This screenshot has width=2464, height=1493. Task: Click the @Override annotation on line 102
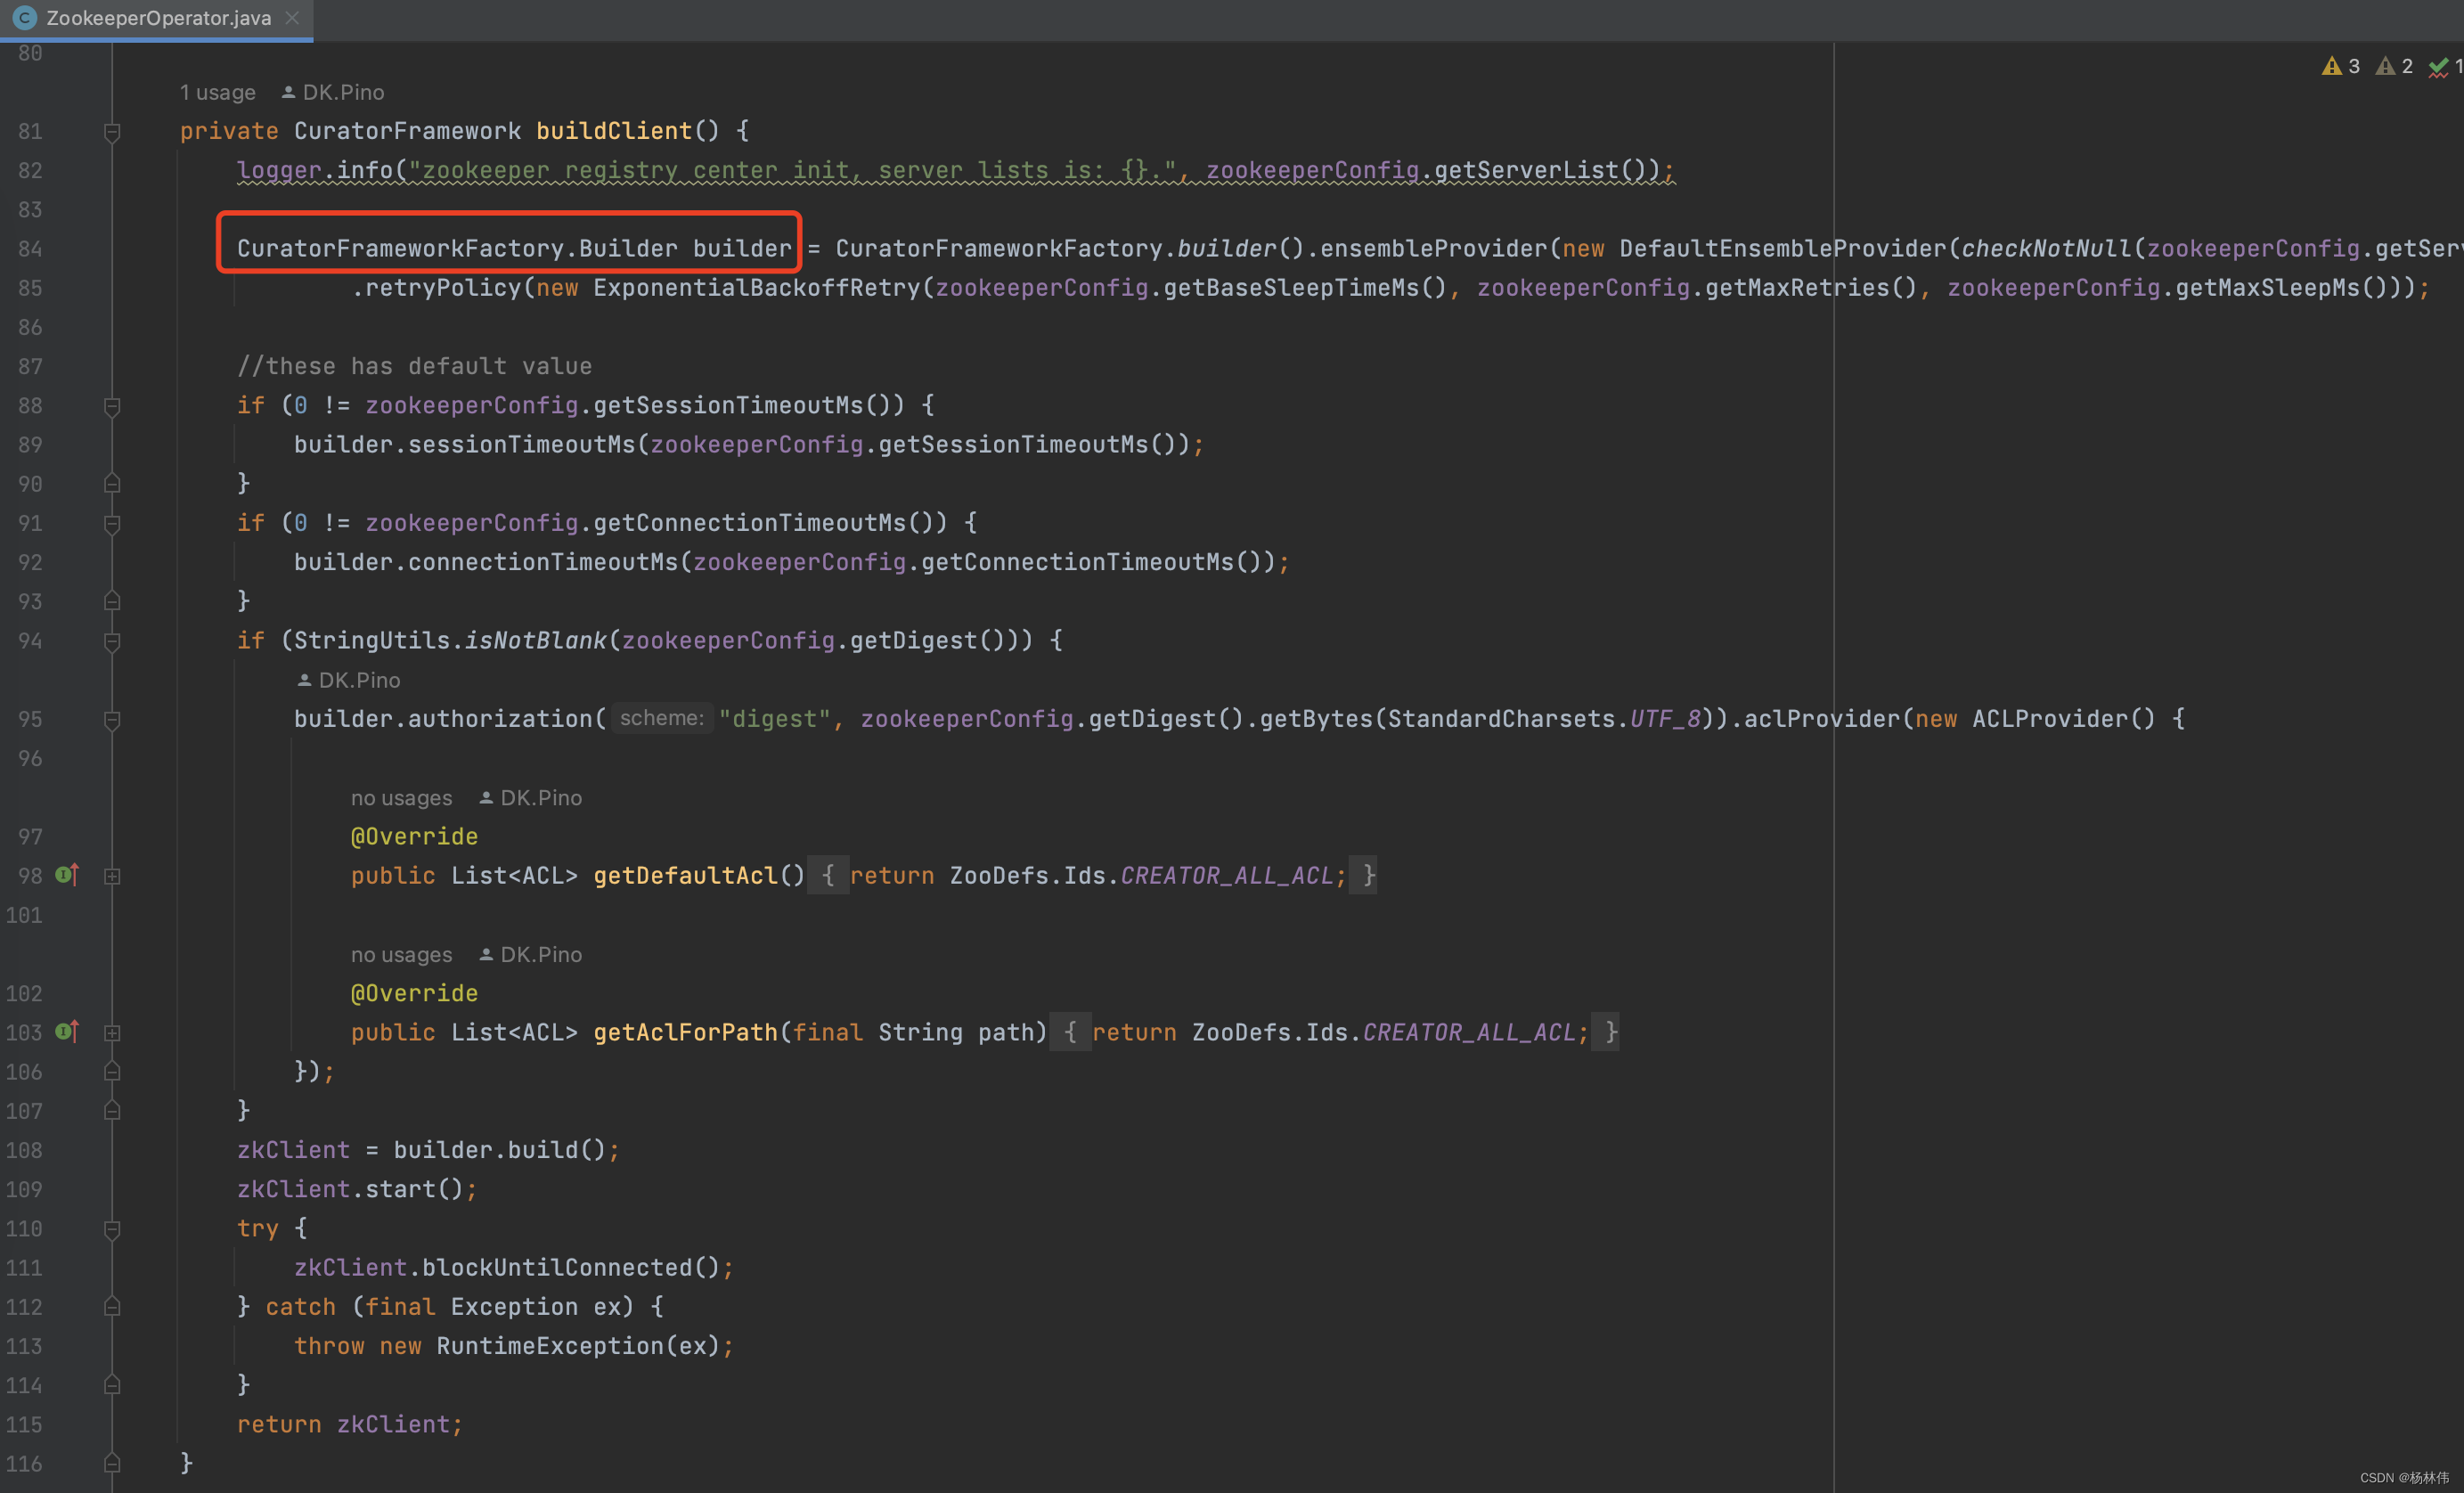(414, 993)
